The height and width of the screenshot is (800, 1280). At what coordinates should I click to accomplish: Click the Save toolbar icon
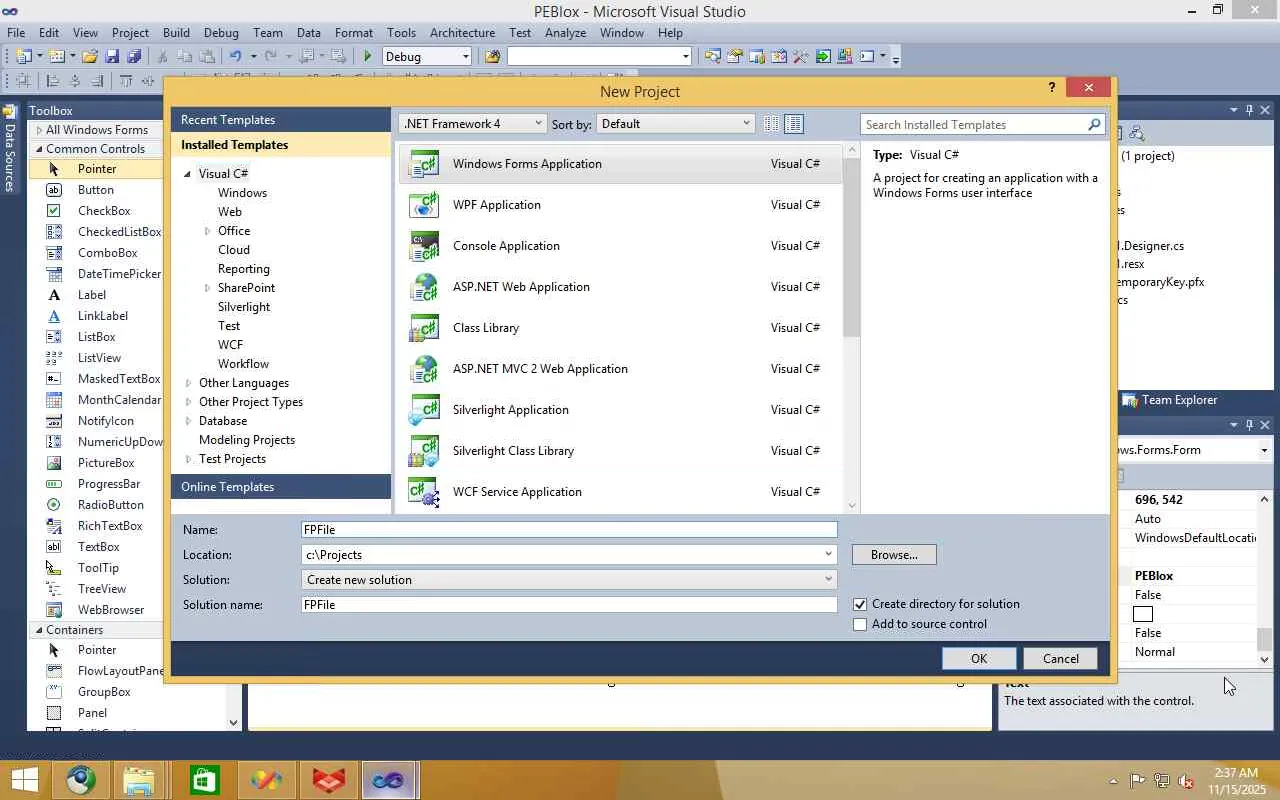pos(112,57)
